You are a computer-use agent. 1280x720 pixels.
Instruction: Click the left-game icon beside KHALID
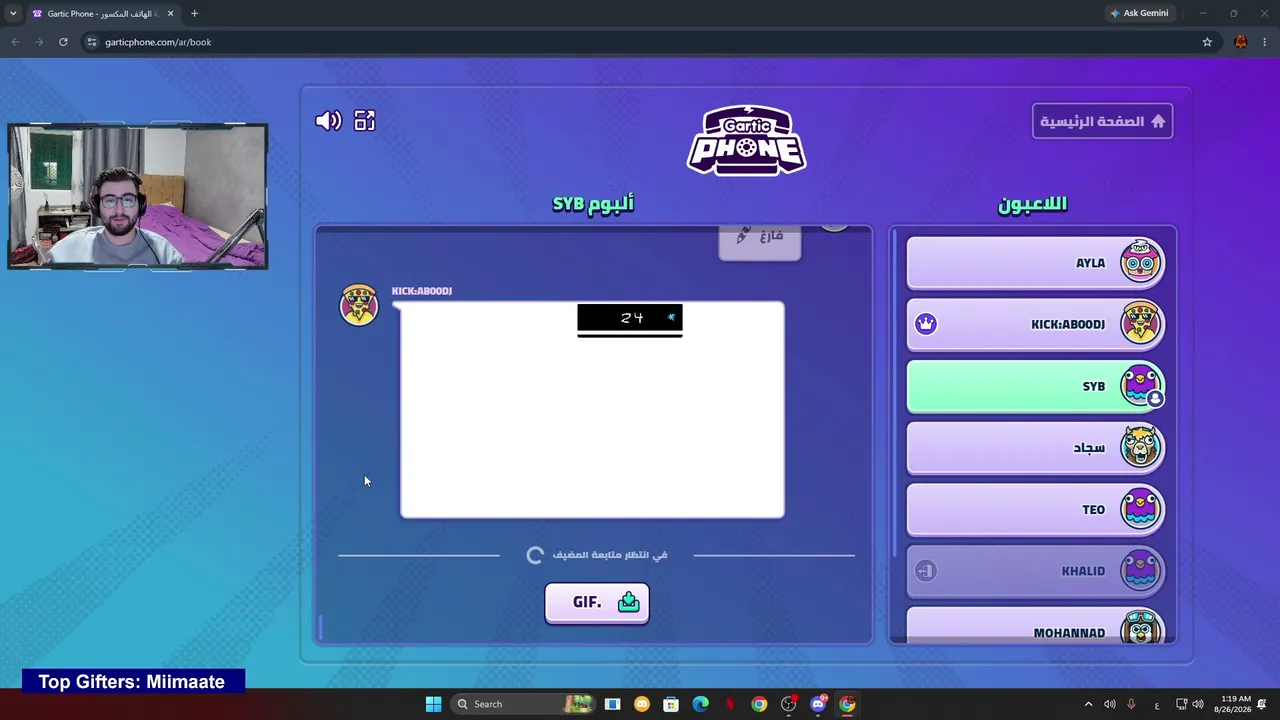click(x=926, y=571)
